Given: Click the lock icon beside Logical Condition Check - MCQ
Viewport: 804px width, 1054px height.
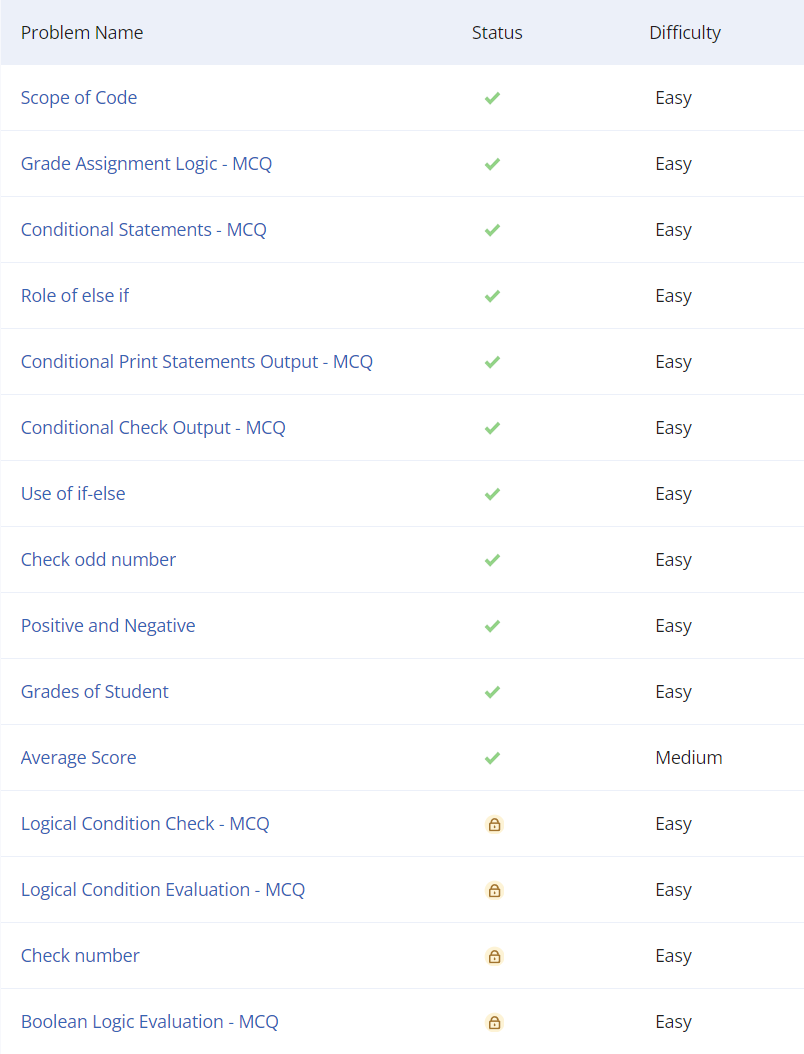Looking at the screenshot, I should click(494, 824).
